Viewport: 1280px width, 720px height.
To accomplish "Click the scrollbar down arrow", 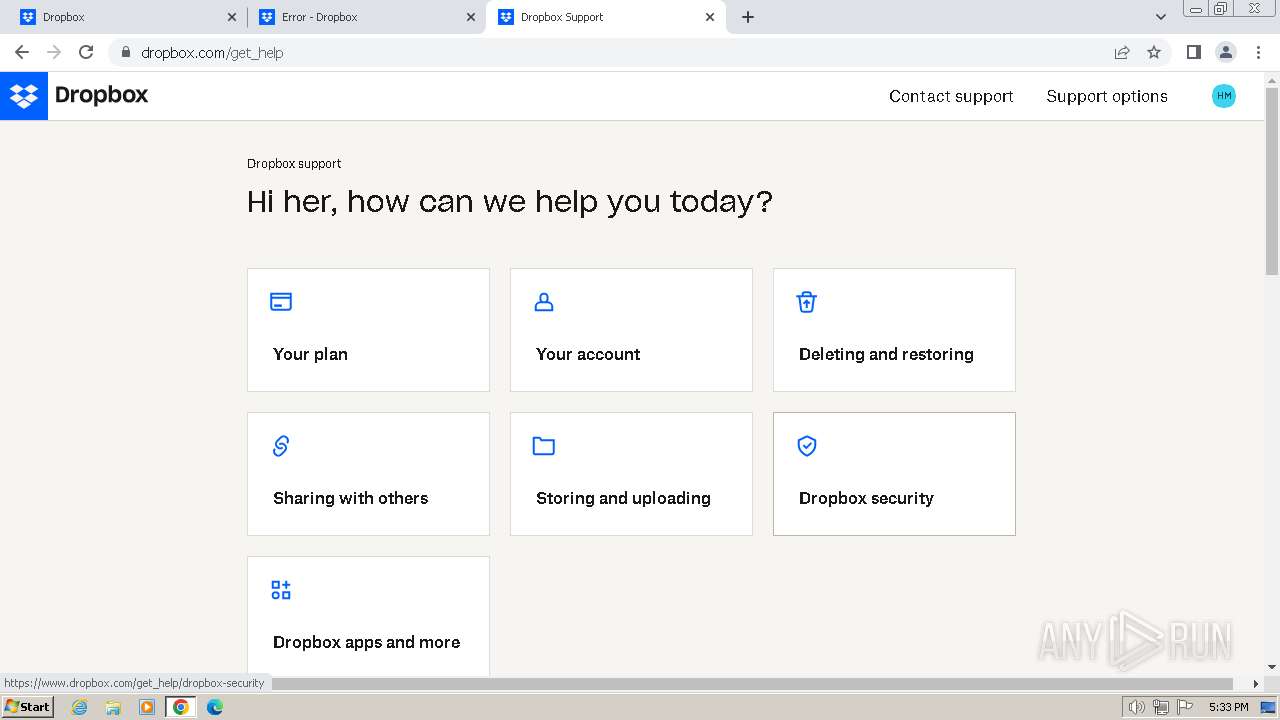I will pyautogui.click(x=1272, y=667).
